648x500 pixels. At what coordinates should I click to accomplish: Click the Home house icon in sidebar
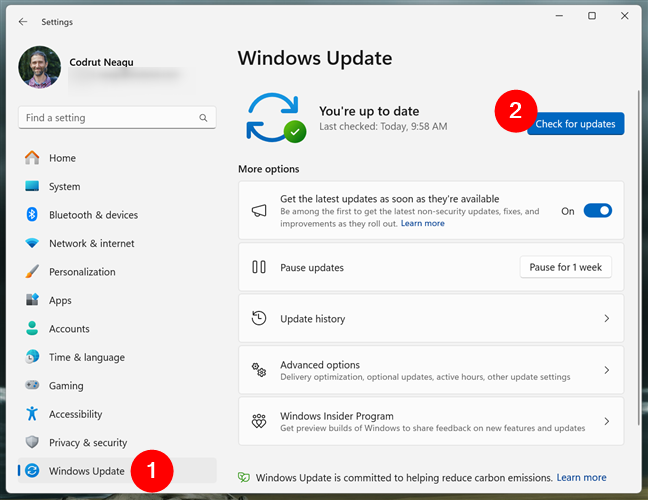click(x=32, y=158)
